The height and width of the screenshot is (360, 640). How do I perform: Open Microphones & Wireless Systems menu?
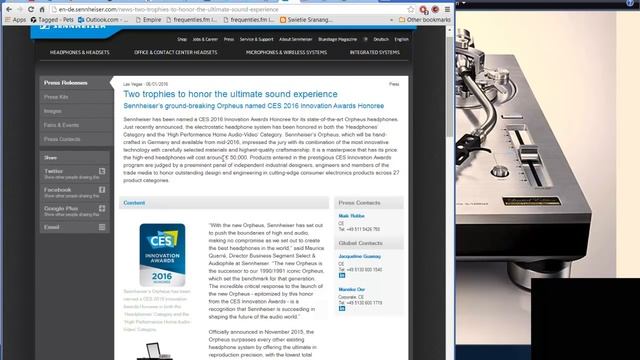coord(286,52)
